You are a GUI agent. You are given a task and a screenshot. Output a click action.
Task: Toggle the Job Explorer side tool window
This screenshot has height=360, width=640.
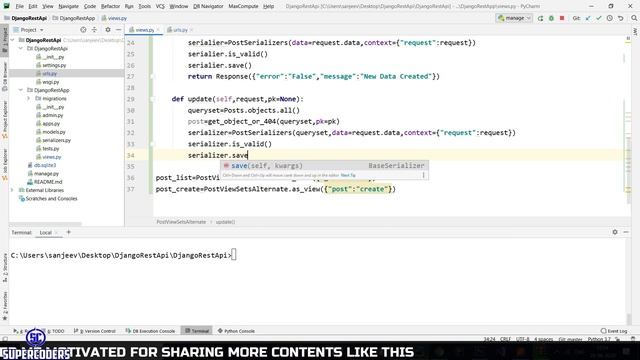(5, 164)
